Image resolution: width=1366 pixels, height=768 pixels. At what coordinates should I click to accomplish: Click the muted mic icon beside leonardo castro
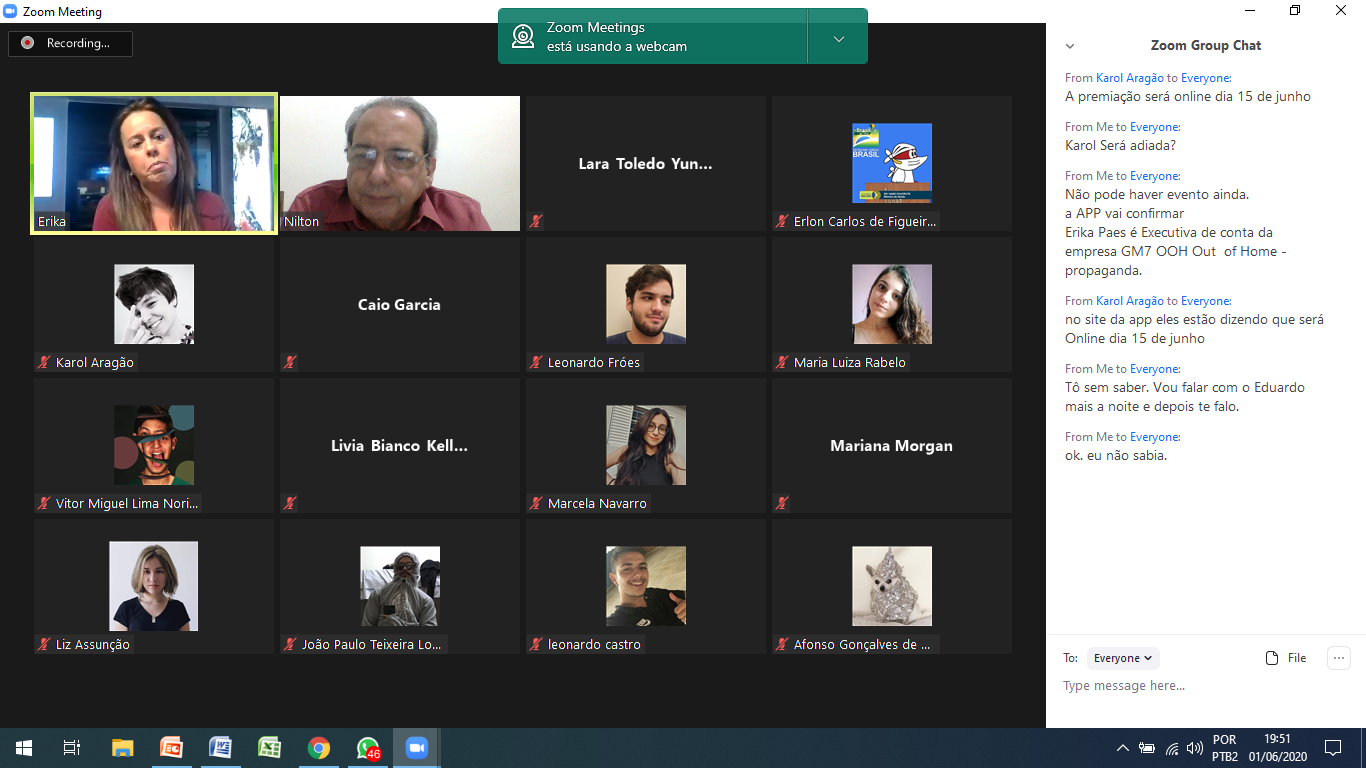pyautogui.click(x=536, y=644)
